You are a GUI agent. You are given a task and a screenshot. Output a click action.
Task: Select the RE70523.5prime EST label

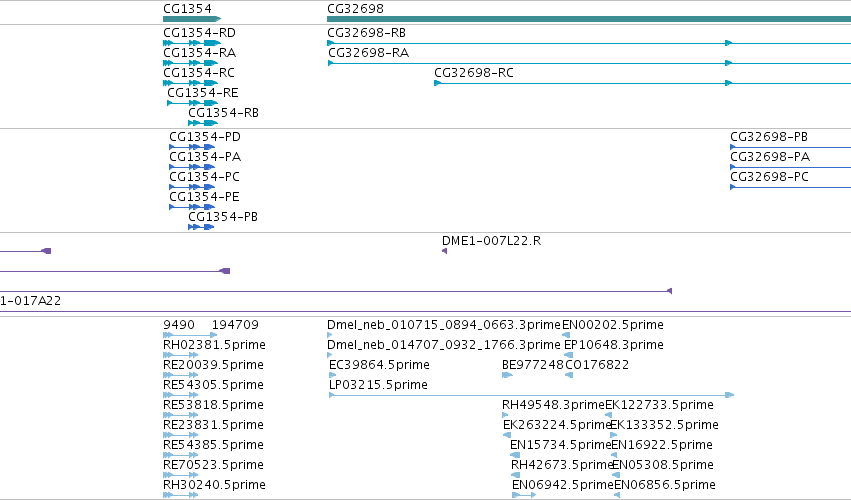click(x=213, y=466)
